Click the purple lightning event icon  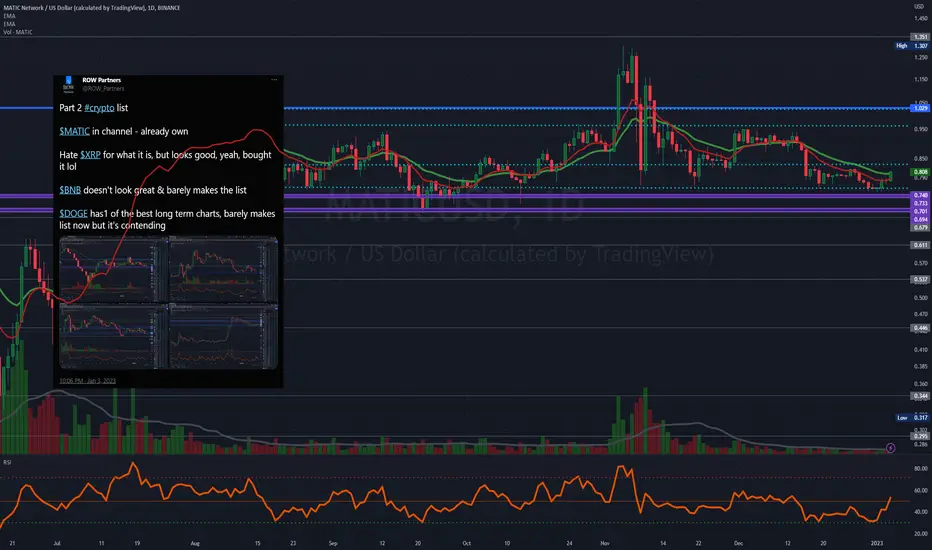click(890, 448)
